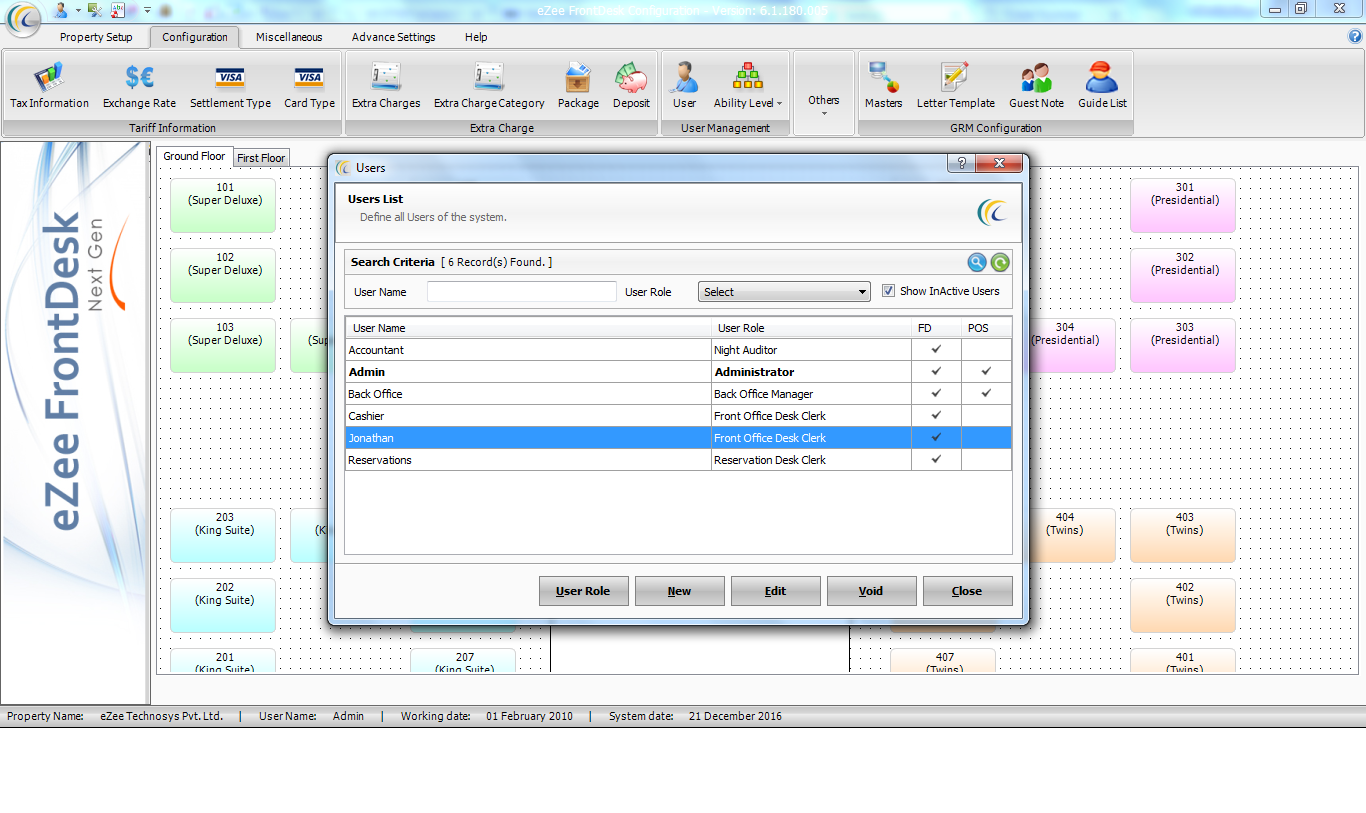Click the Edit button in Users dialog
Image resolution: width=1366 pixels, height=813 pixels.
(x=775, y=591)
